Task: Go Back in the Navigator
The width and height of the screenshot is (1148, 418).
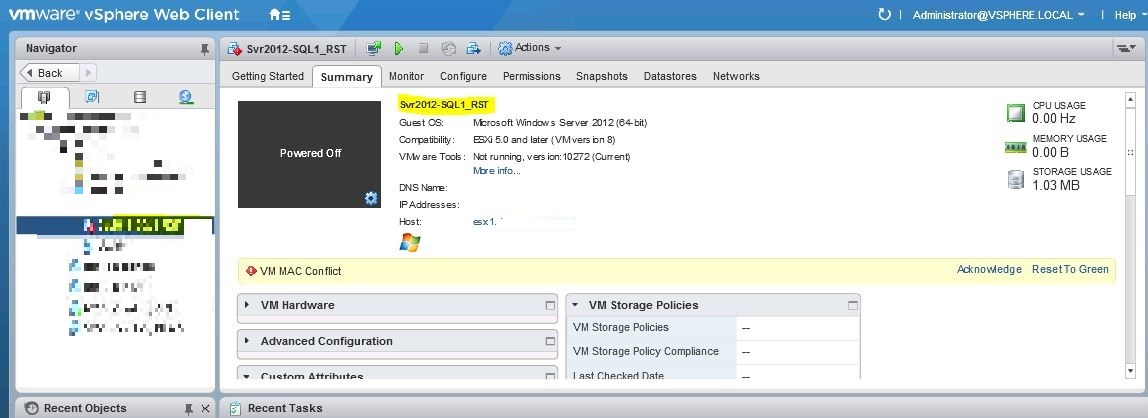Action: coord(48,72)
